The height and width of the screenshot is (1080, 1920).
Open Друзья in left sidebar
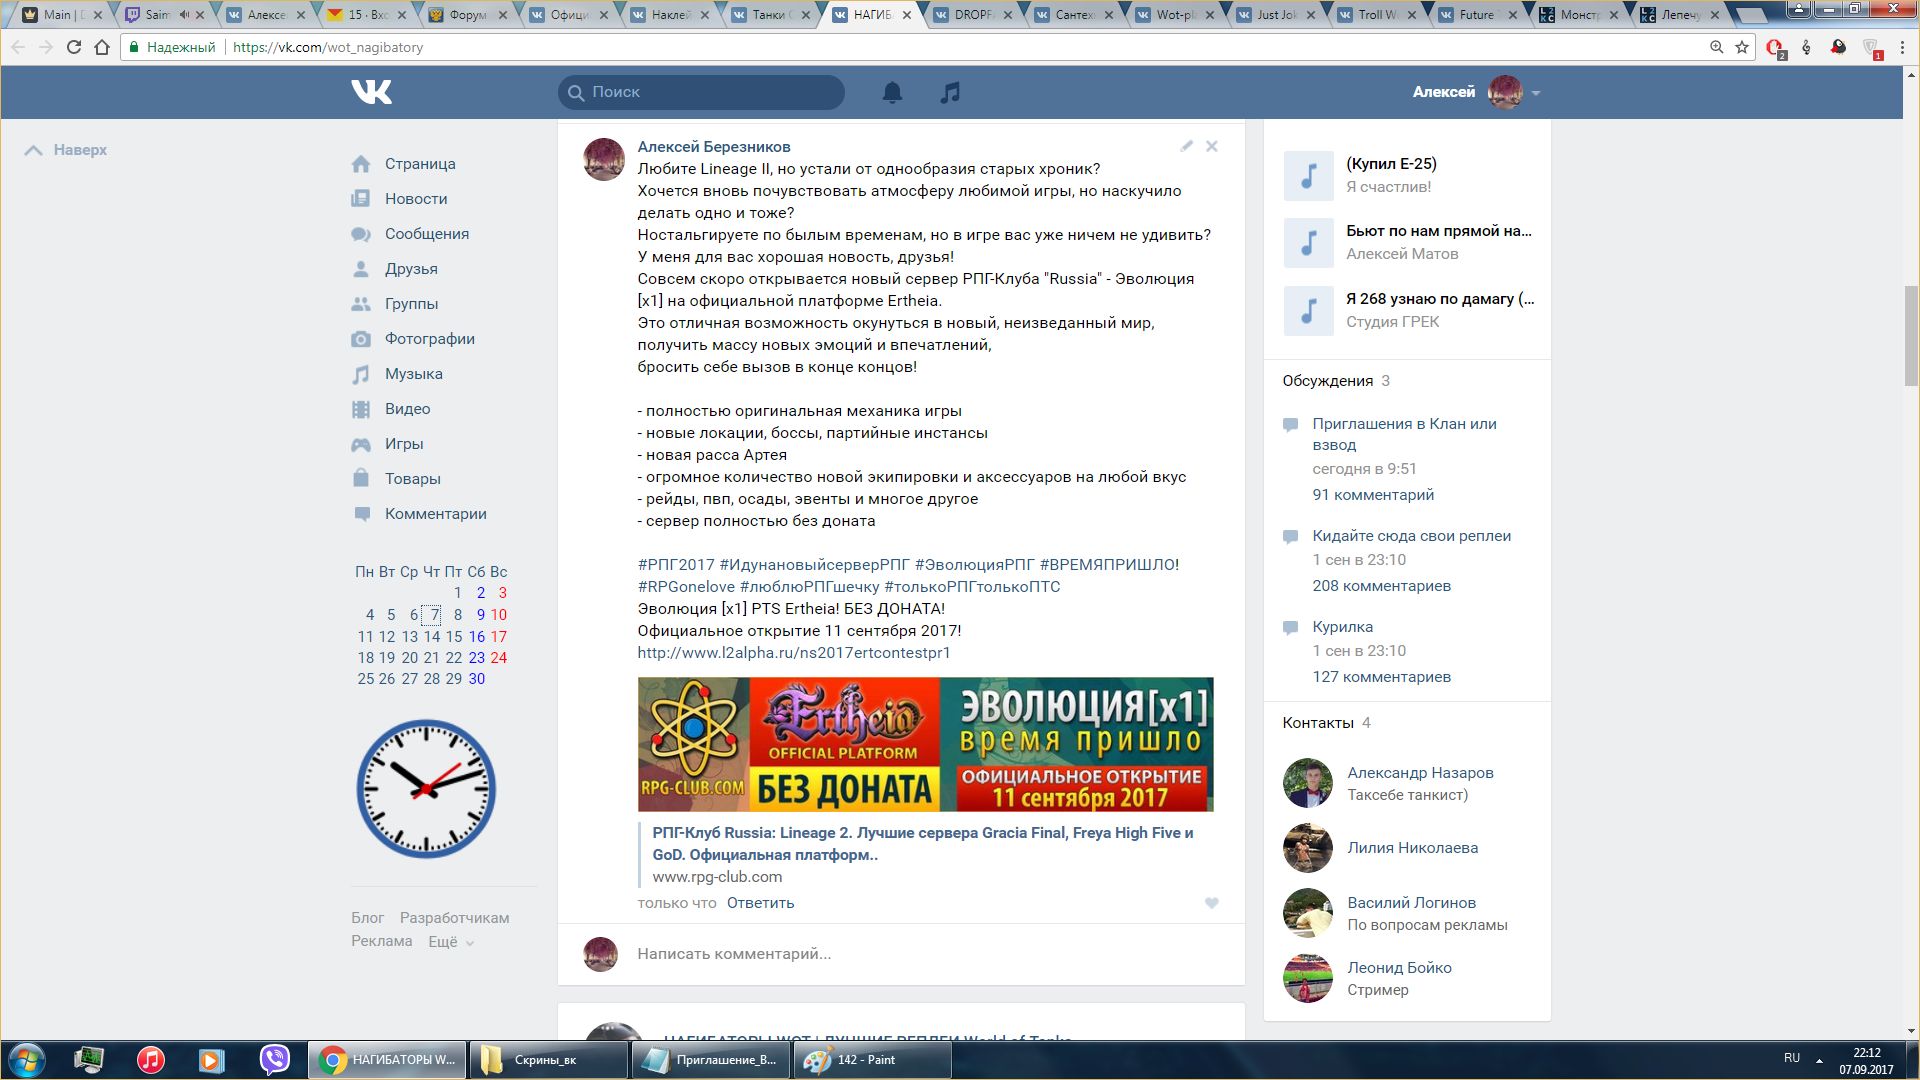[x=411, y=269]
